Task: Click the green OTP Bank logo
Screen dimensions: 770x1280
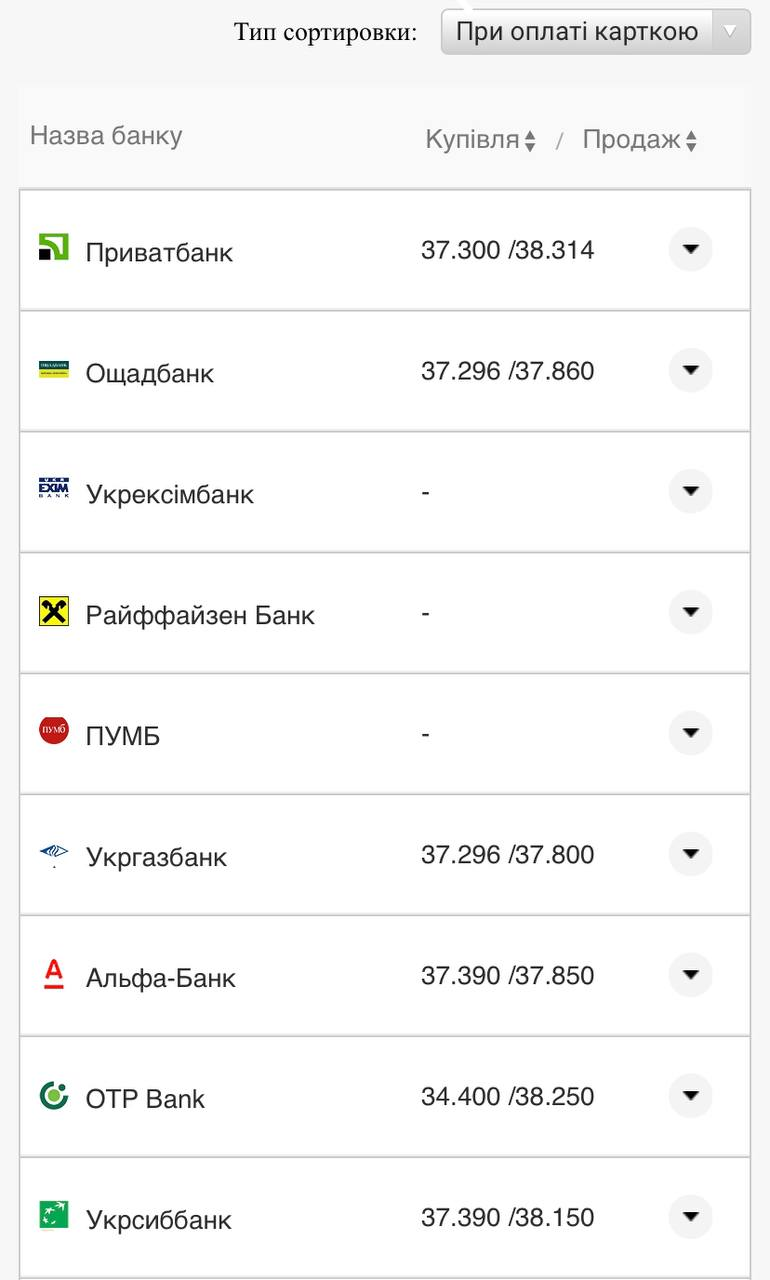Action: click(54, 1095)
